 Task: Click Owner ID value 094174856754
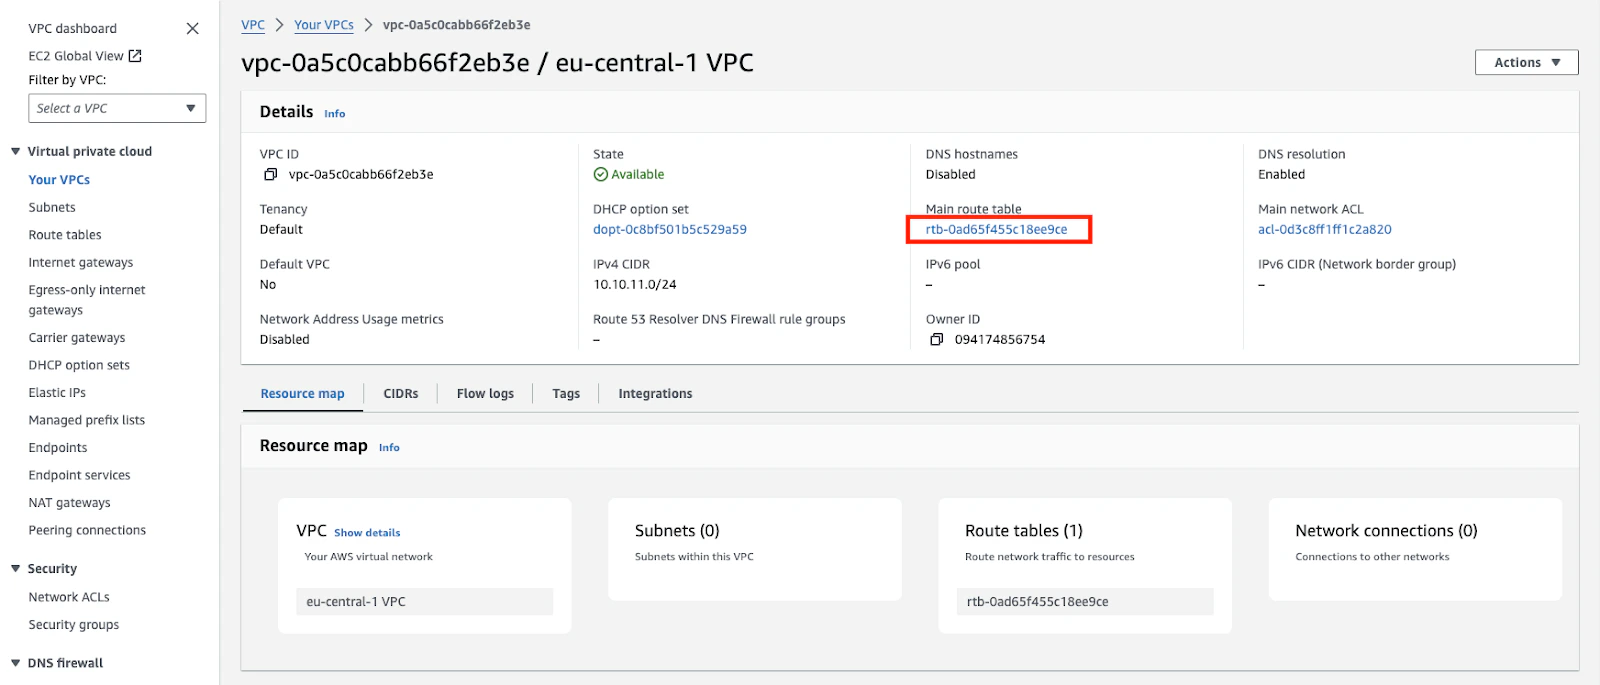(1000, 340)
